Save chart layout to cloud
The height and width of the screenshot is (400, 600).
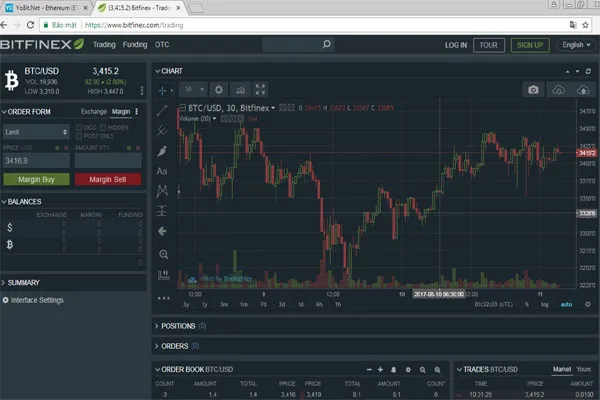click(x=583, y=90)
